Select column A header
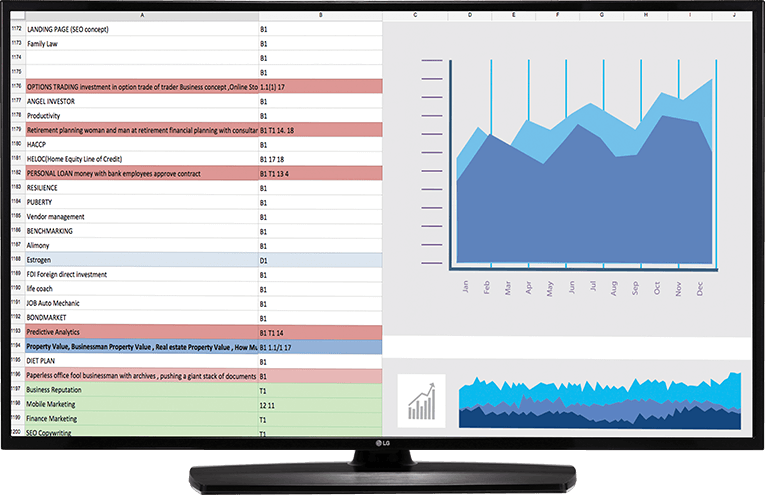Screen dimensions: 765x495 point(141,15)
